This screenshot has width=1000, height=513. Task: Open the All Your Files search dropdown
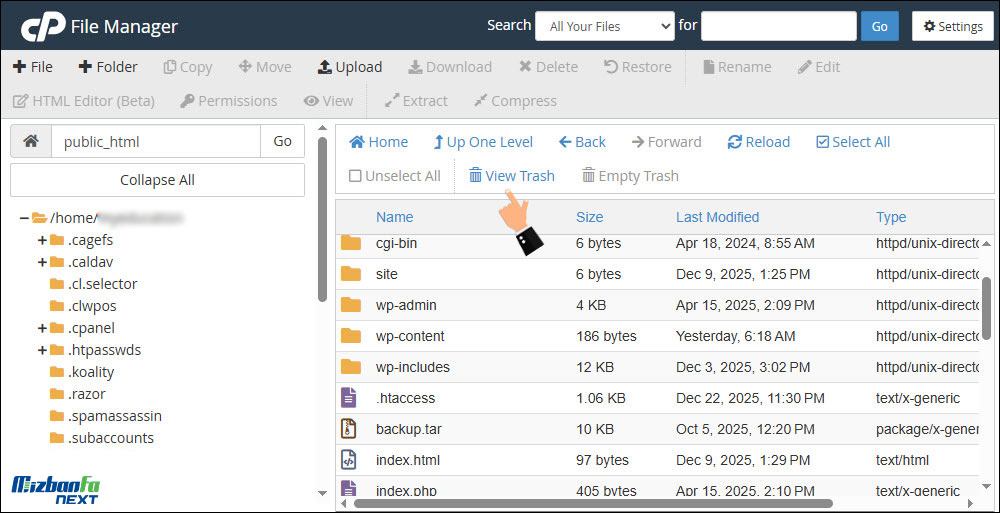[604, 26]
